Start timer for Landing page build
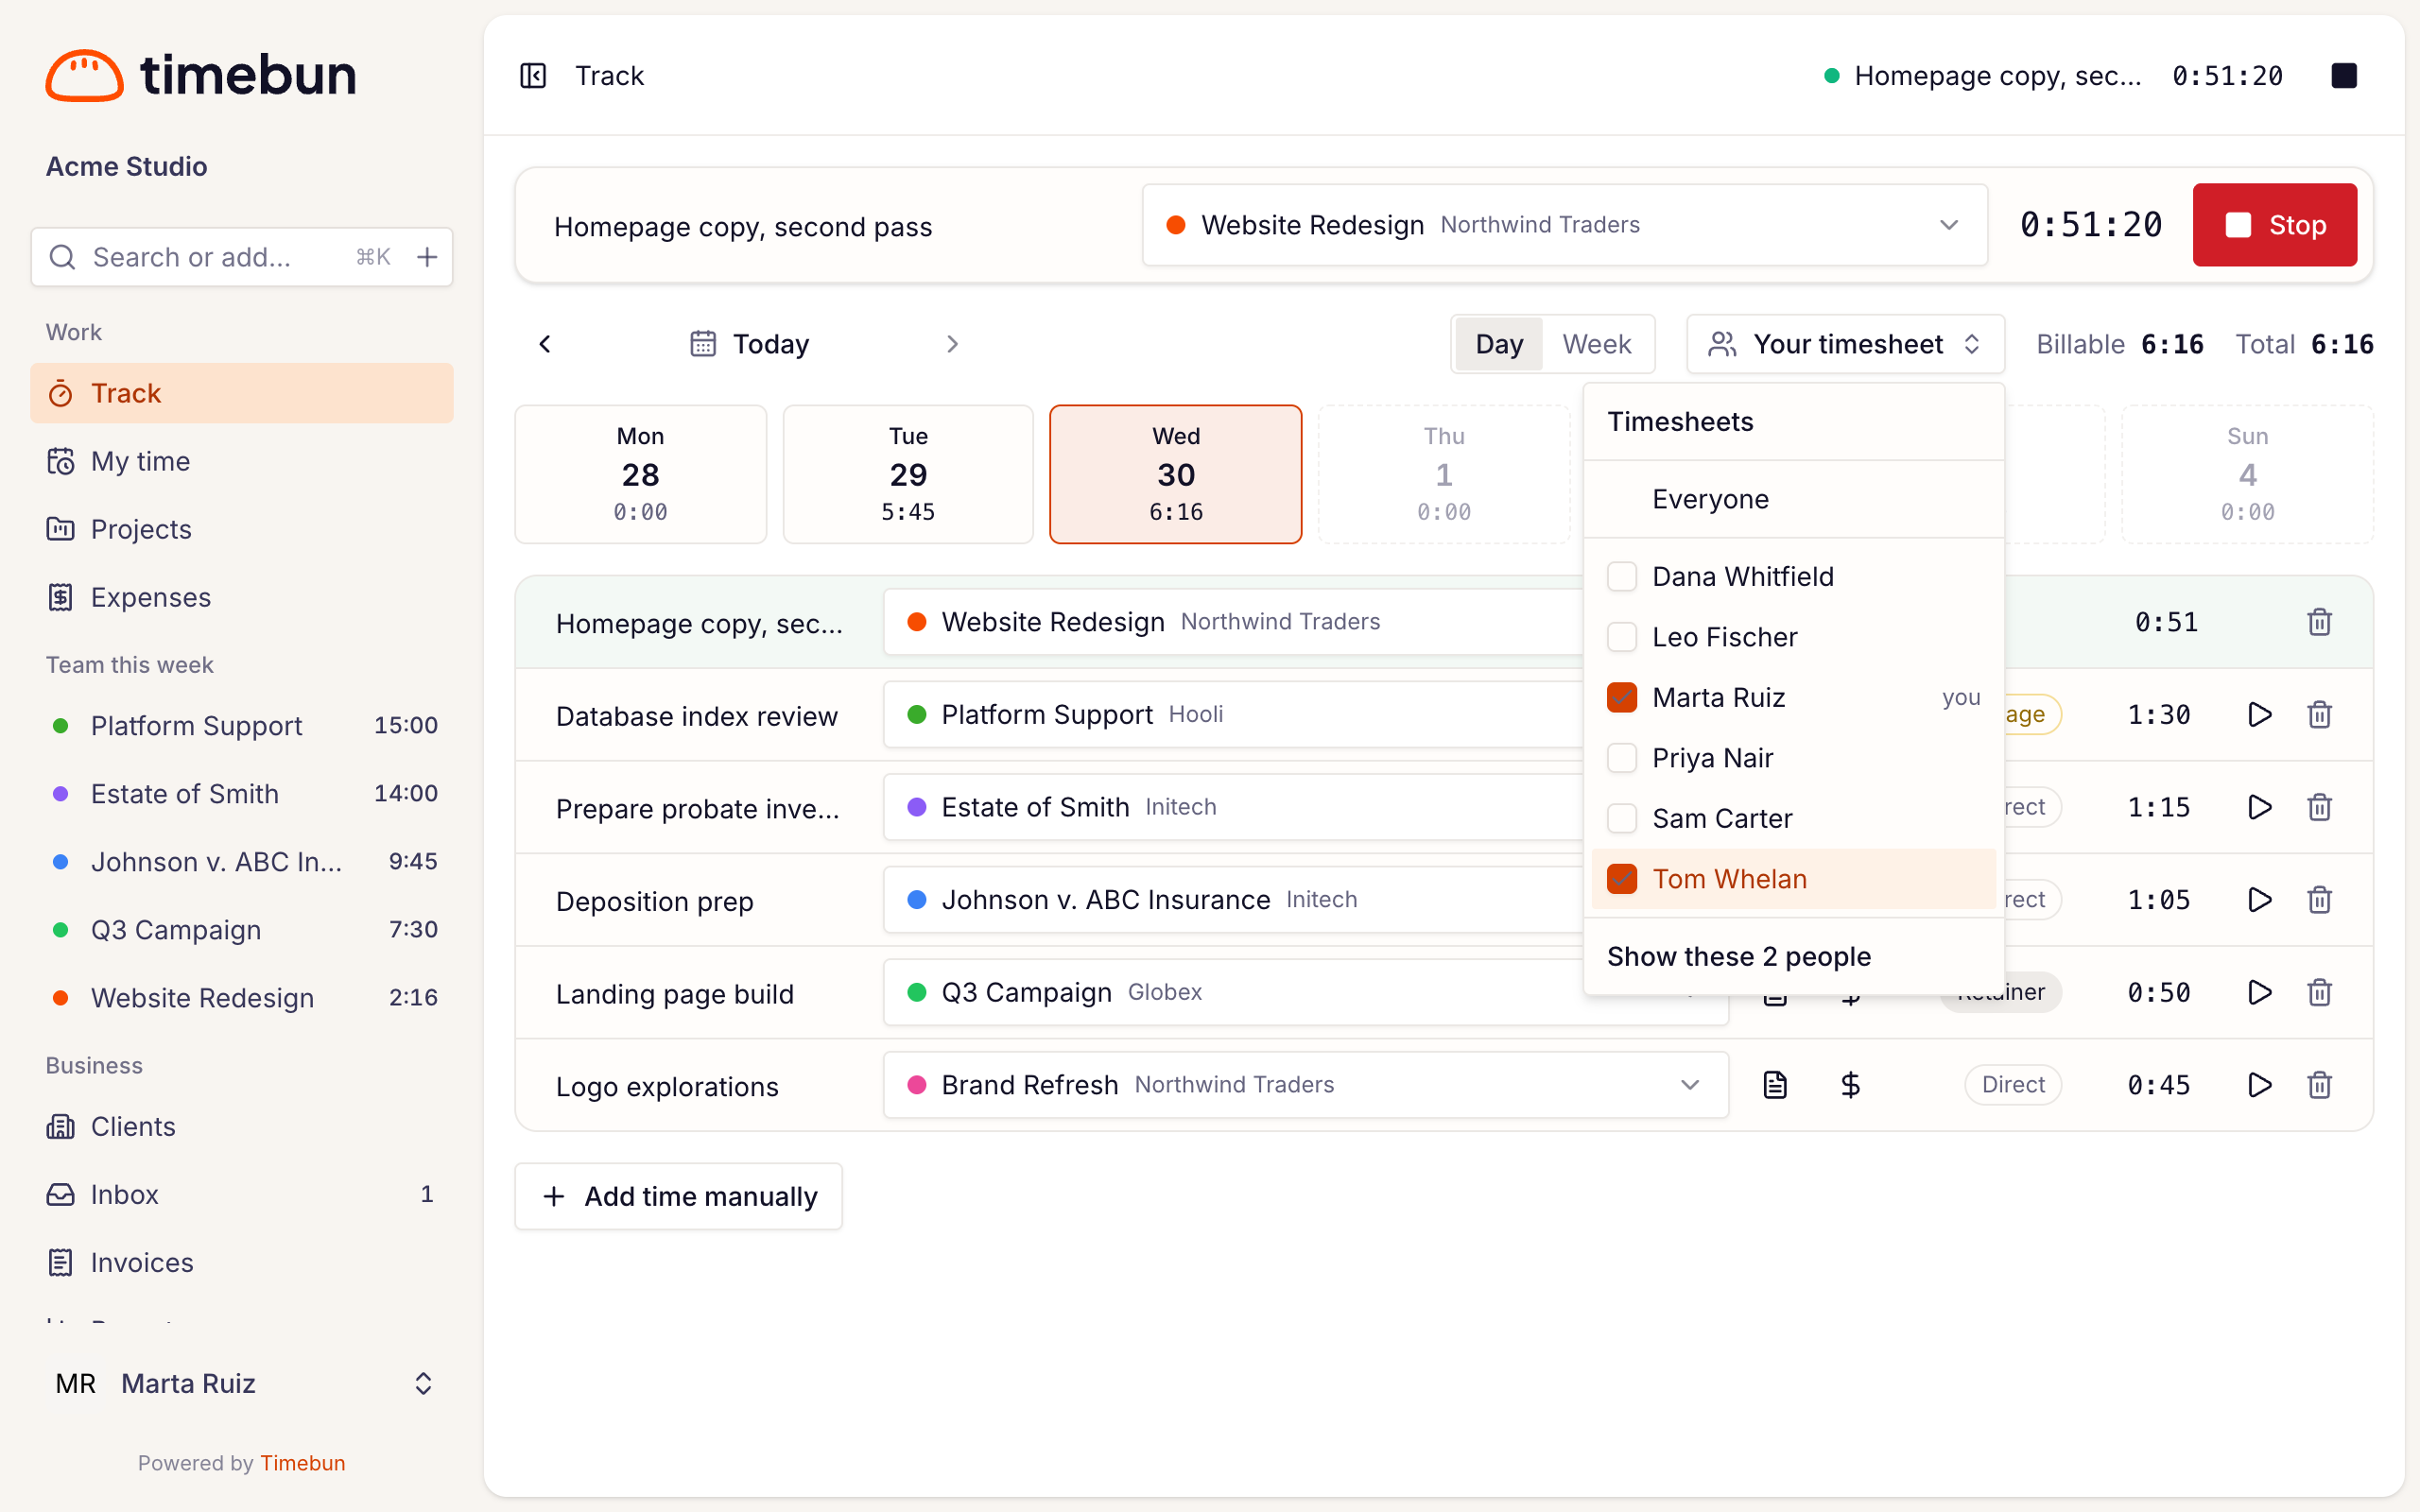This screenshot has width=2420, height=1512. (x=2259, y=992)
